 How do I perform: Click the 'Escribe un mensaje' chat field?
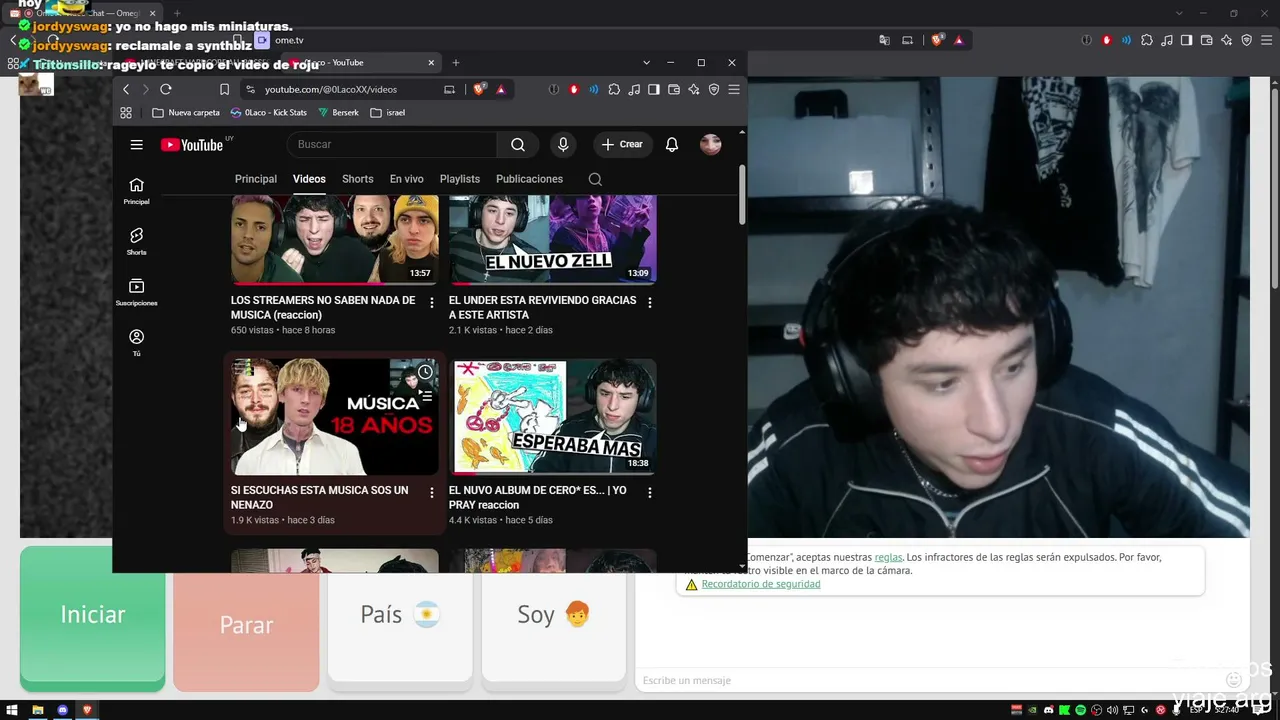click(x=930, y=680)
